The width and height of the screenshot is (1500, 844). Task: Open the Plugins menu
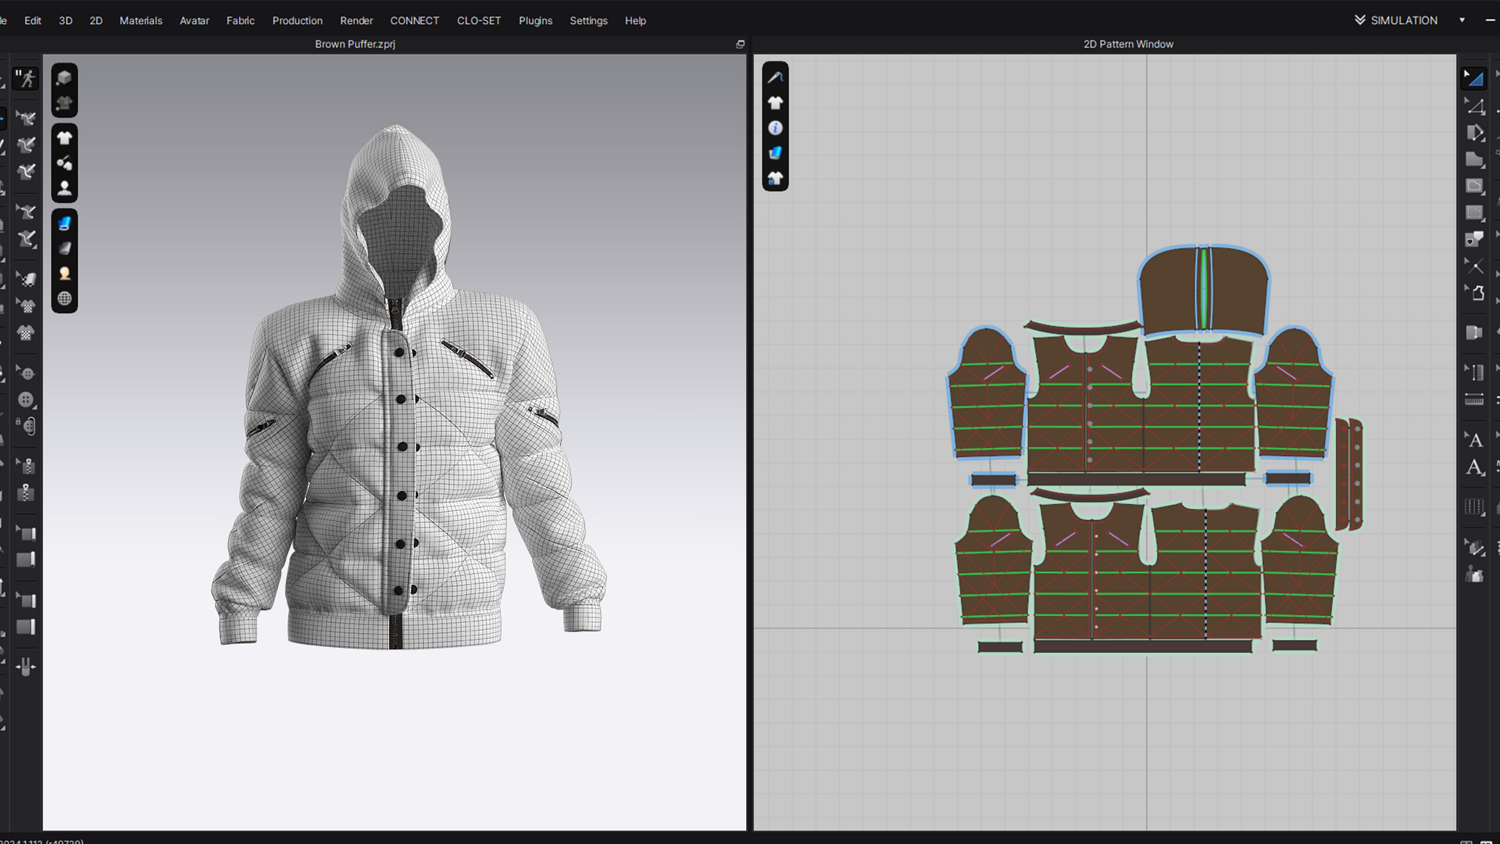click(x=535, y=20)
